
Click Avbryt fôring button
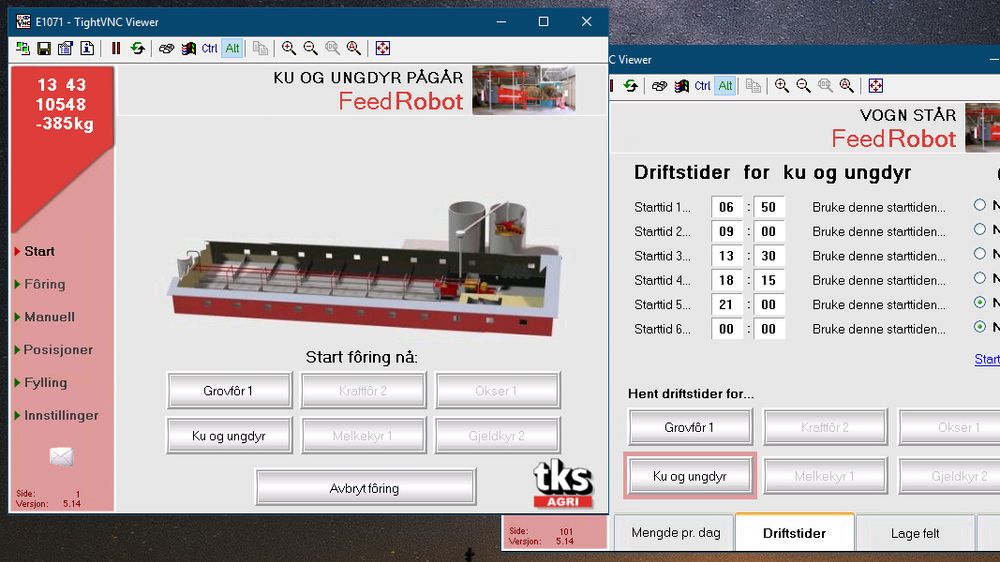pyautogui.click(x=365, y=488)
